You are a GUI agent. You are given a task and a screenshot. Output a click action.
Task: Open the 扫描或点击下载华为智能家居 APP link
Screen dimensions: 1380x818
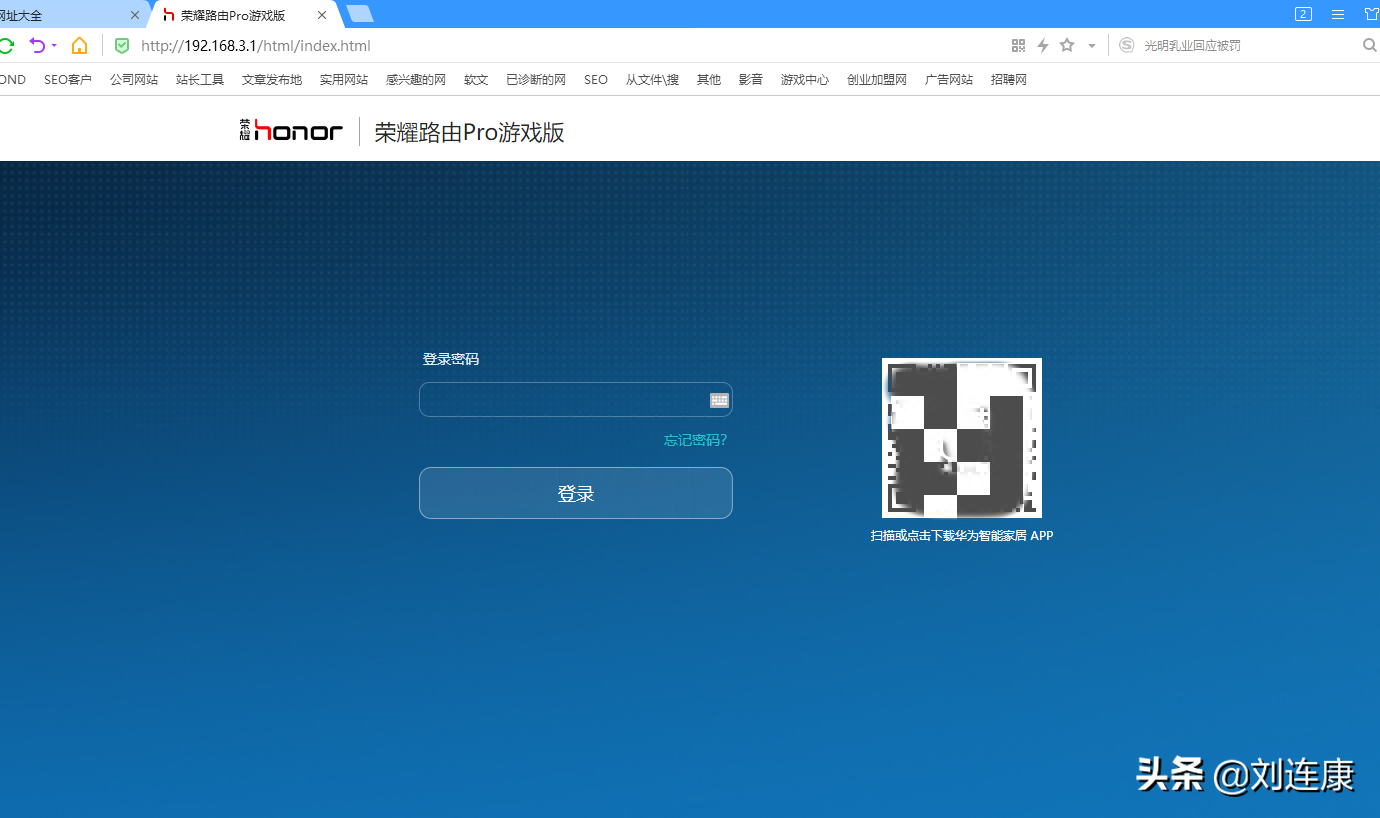coord(962,536)
